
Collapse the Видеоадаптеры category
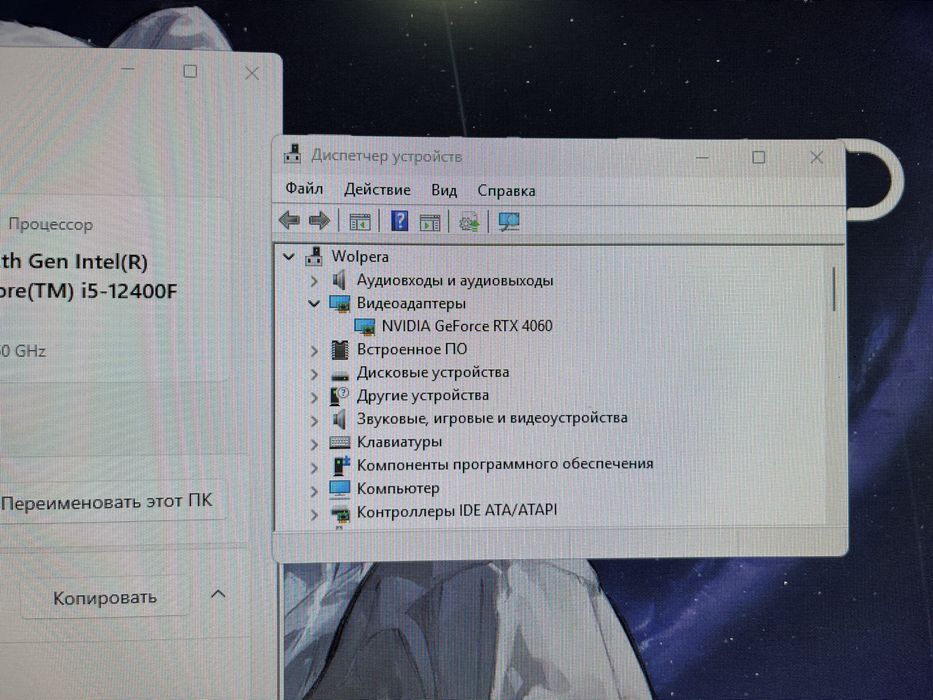[x=314, y=304]
